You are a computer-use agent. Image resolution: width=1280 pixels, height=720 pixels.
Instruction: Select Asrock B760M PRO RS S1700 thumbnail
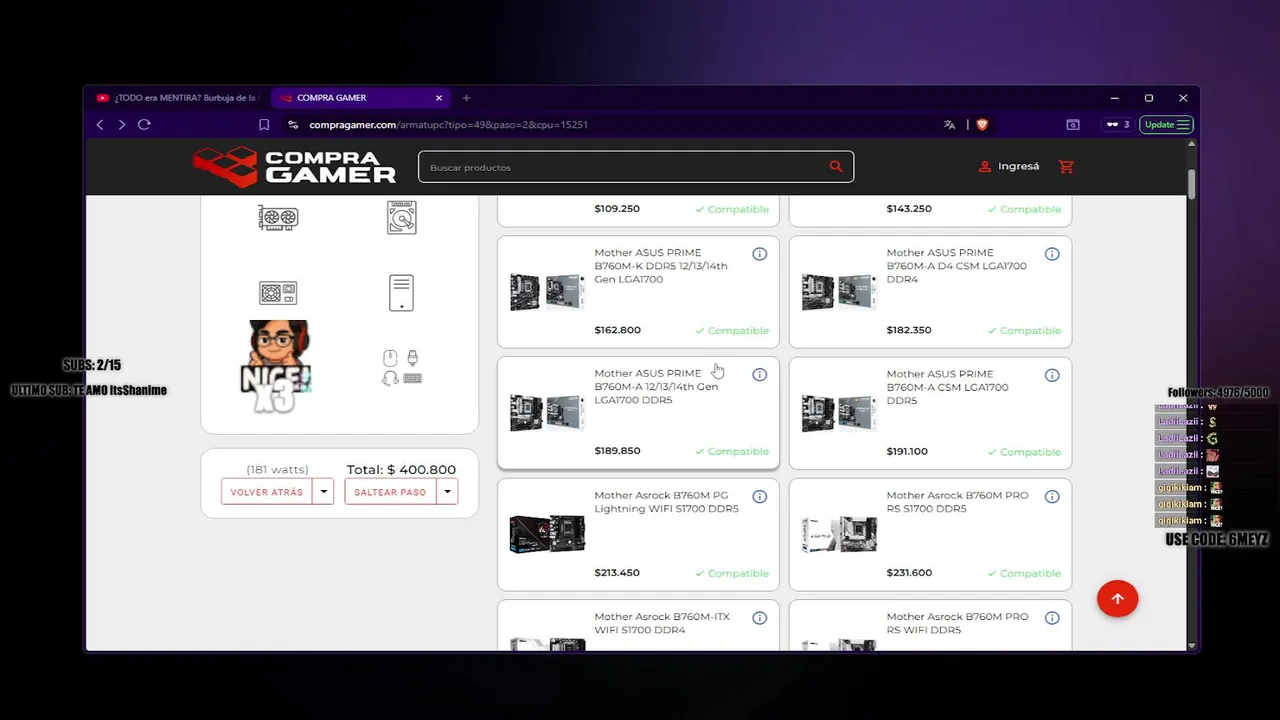(839, 534)
